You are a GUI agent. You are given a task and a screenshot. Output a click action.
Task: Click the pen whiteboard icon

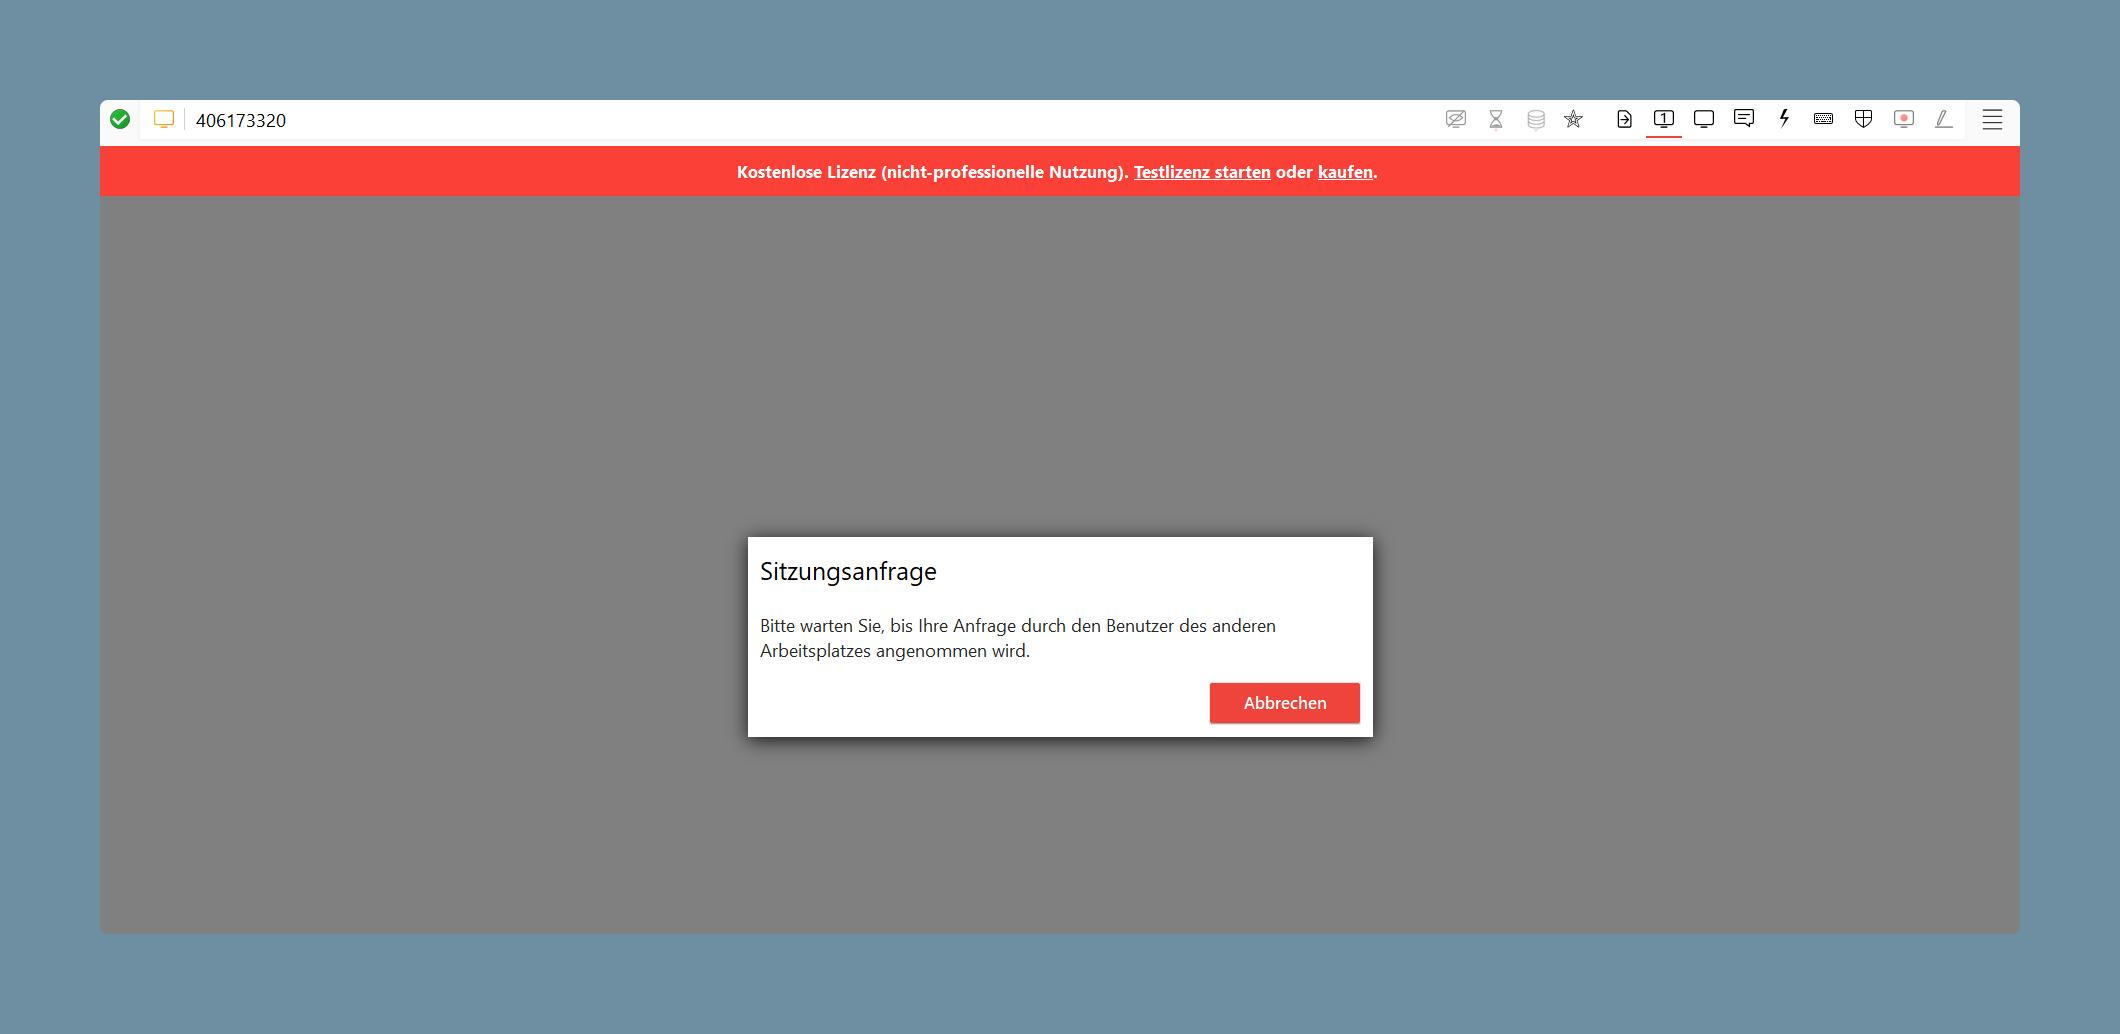pos(1944,119)
